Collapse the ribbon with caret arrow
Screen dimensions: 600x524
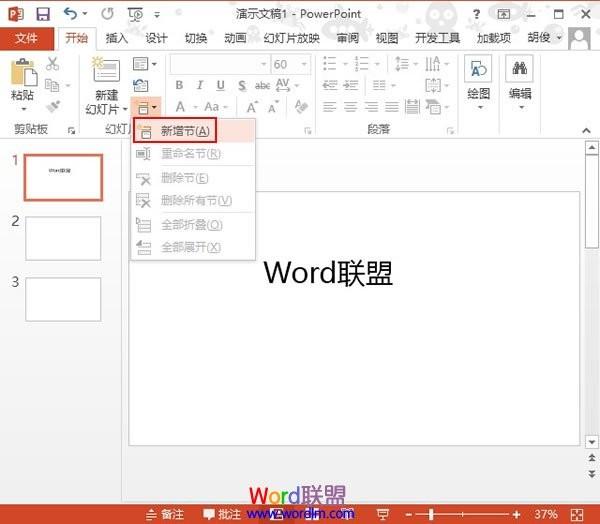click(x=586, y=131)
